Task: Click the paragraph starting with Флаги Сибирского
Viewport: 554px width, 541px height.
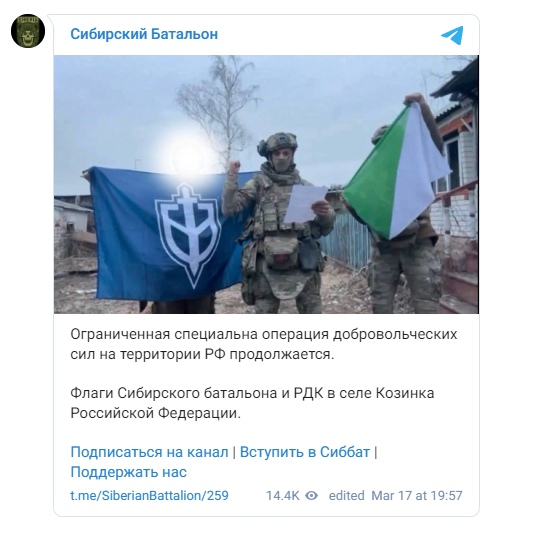Action: [x=252, y=403]
